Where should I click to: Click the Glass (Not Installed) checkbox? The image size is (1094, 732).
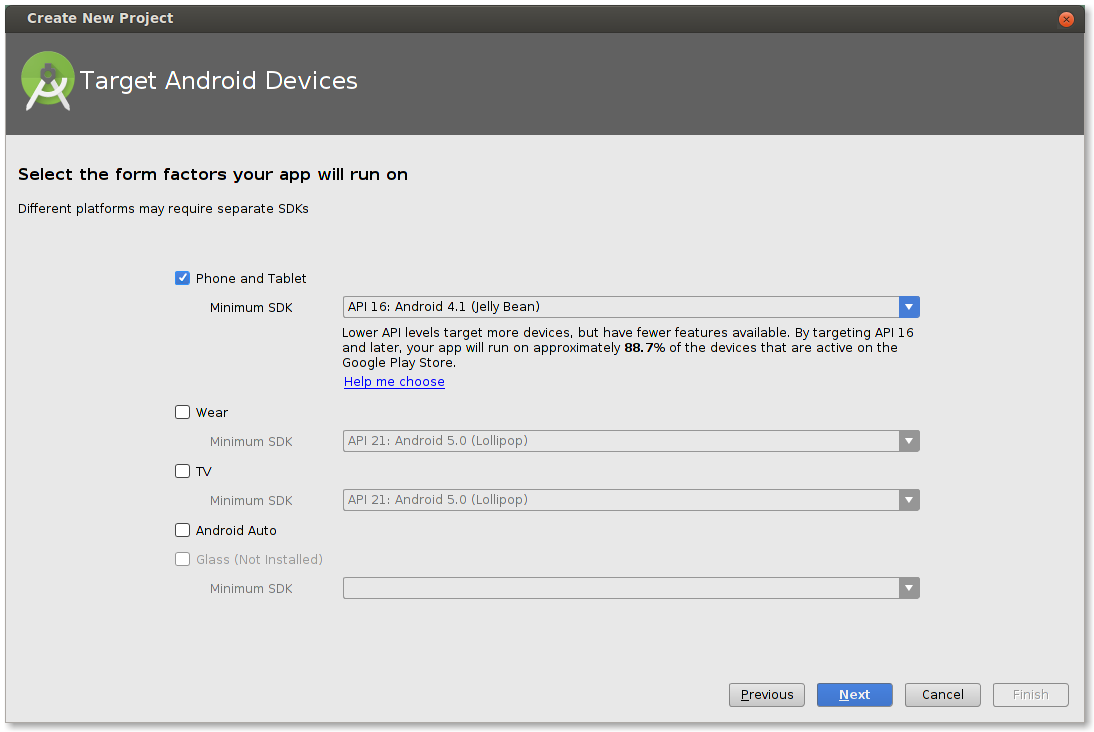tap(182, 559)
